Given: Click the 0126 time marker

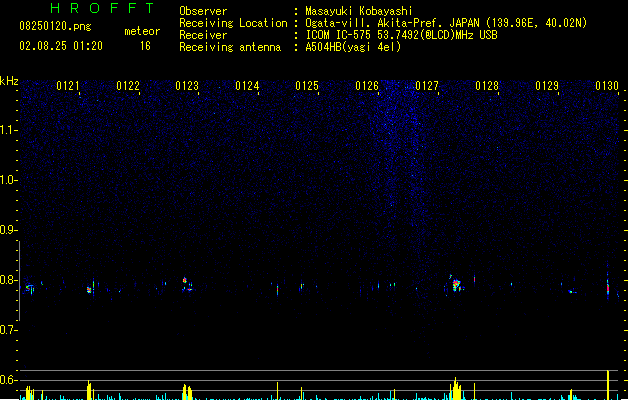Looking at the screenshot, I should pos(367,86).
